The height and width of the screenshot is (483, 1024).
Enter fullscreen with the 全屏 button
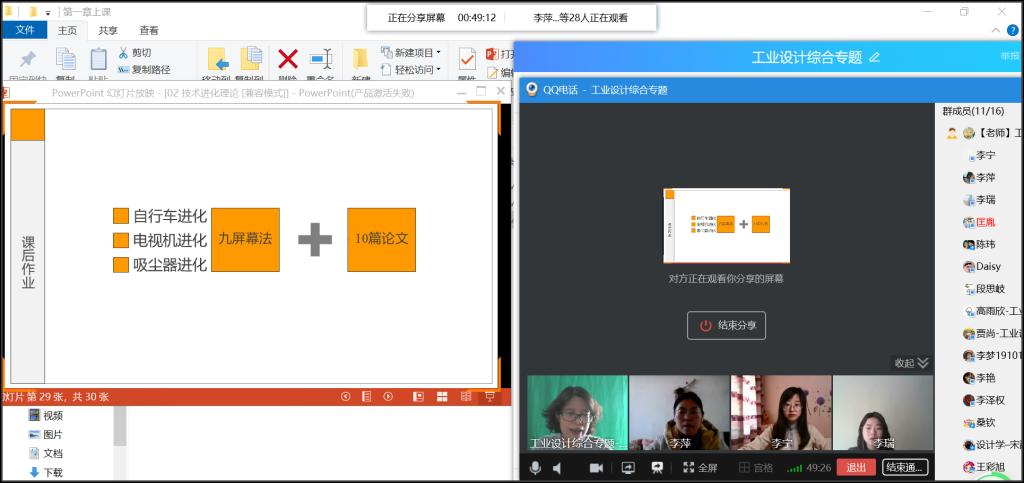coord(700,467)
